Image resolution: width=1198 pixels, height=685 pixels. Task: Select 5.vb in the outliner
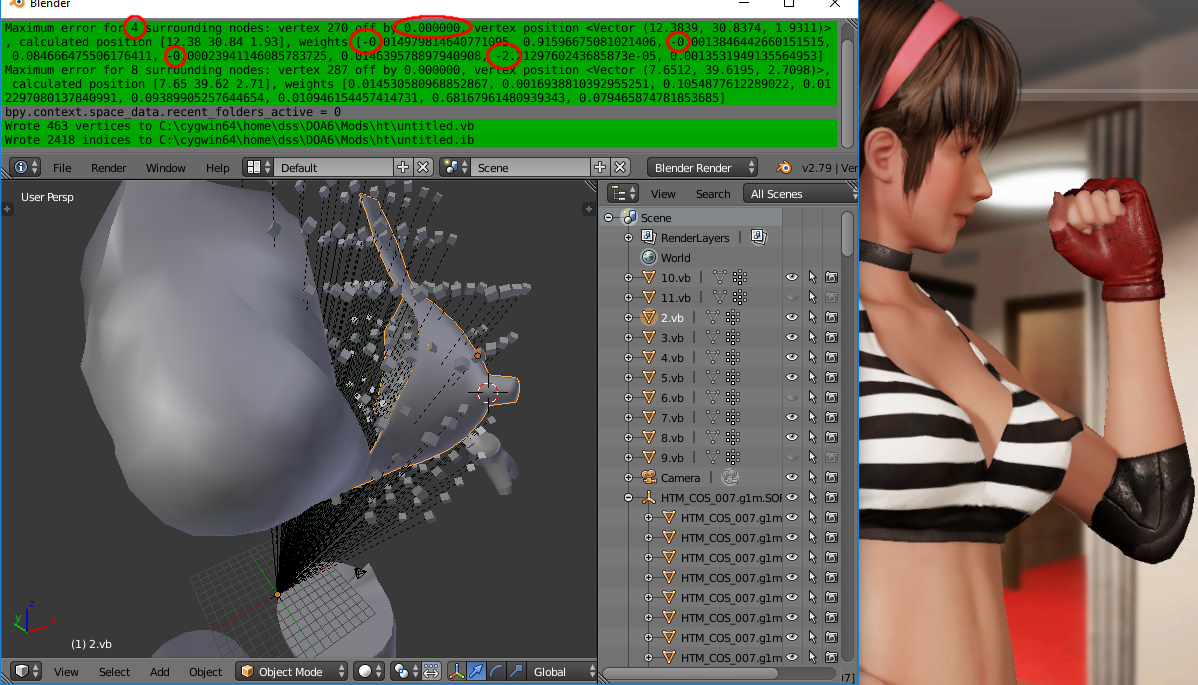pos(672,377)
